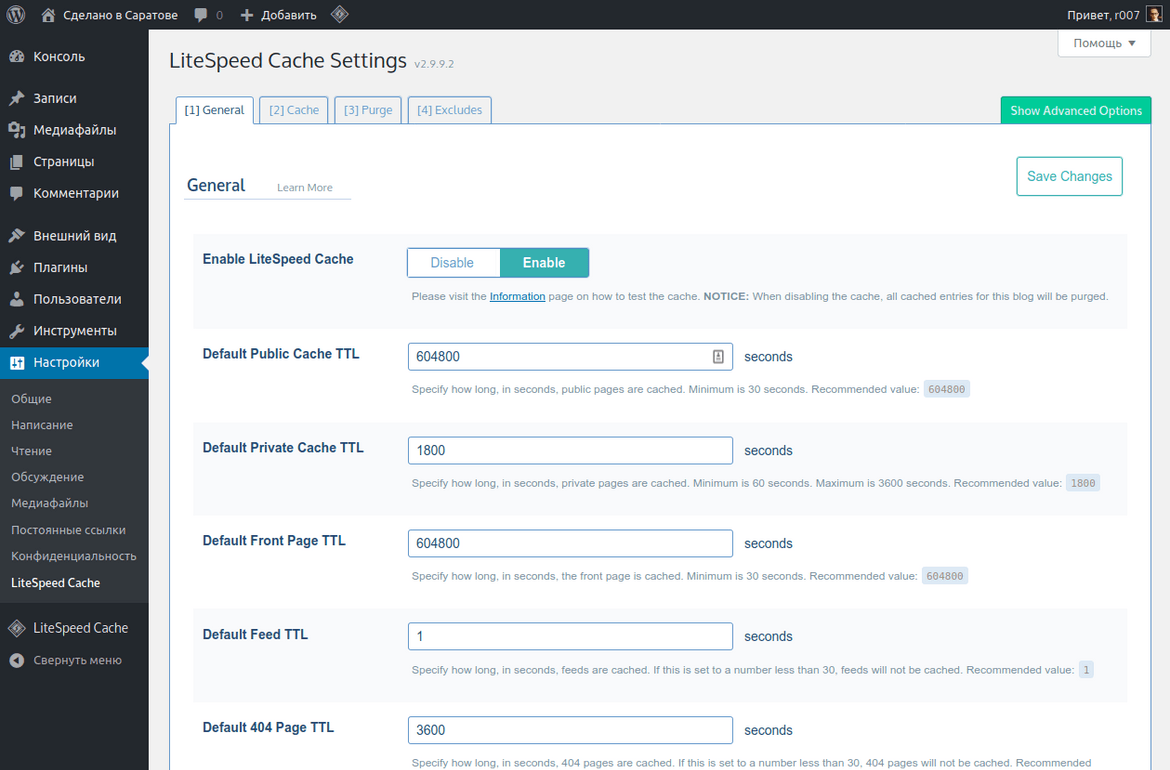The width and height of the screenshot is (1170, 770).
Task: Click the Default 404 Page TTL label
Action: [x=269, y=727]
